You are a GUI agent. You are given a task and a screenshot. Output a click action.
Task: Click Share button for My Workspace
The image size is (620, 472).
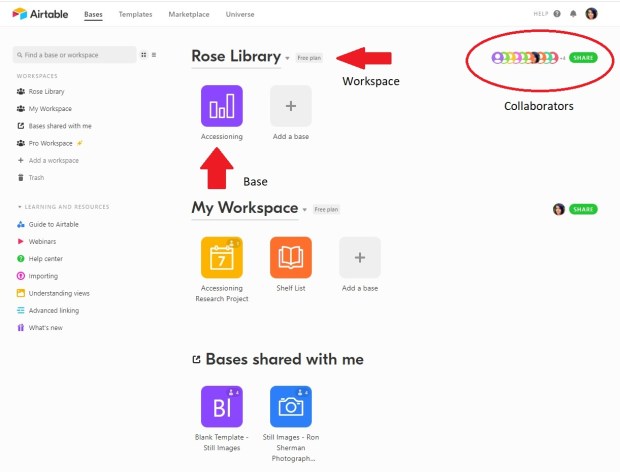(583, 209)
